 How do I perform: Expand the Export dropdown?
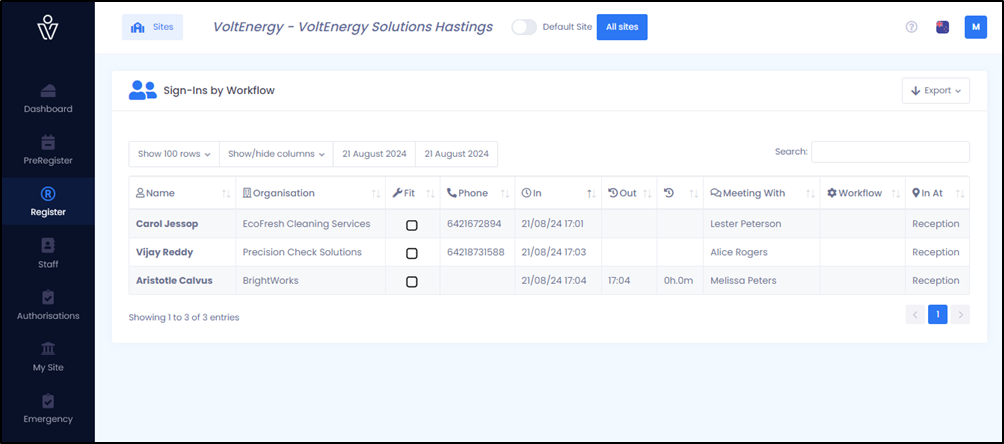click(935, 90)
